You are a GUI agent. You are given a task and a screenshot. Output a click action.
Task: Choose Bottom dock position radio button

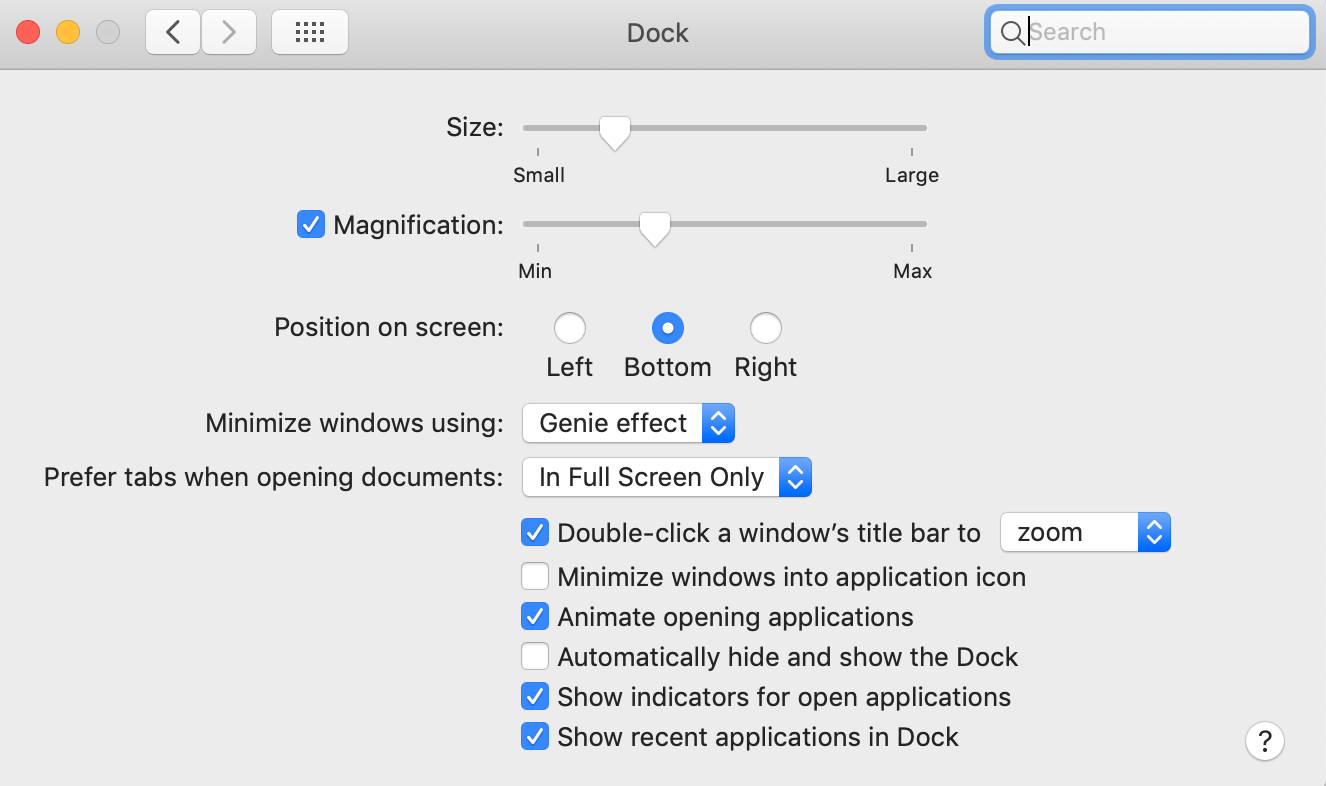pyautogui.click(x=667, y=328)
